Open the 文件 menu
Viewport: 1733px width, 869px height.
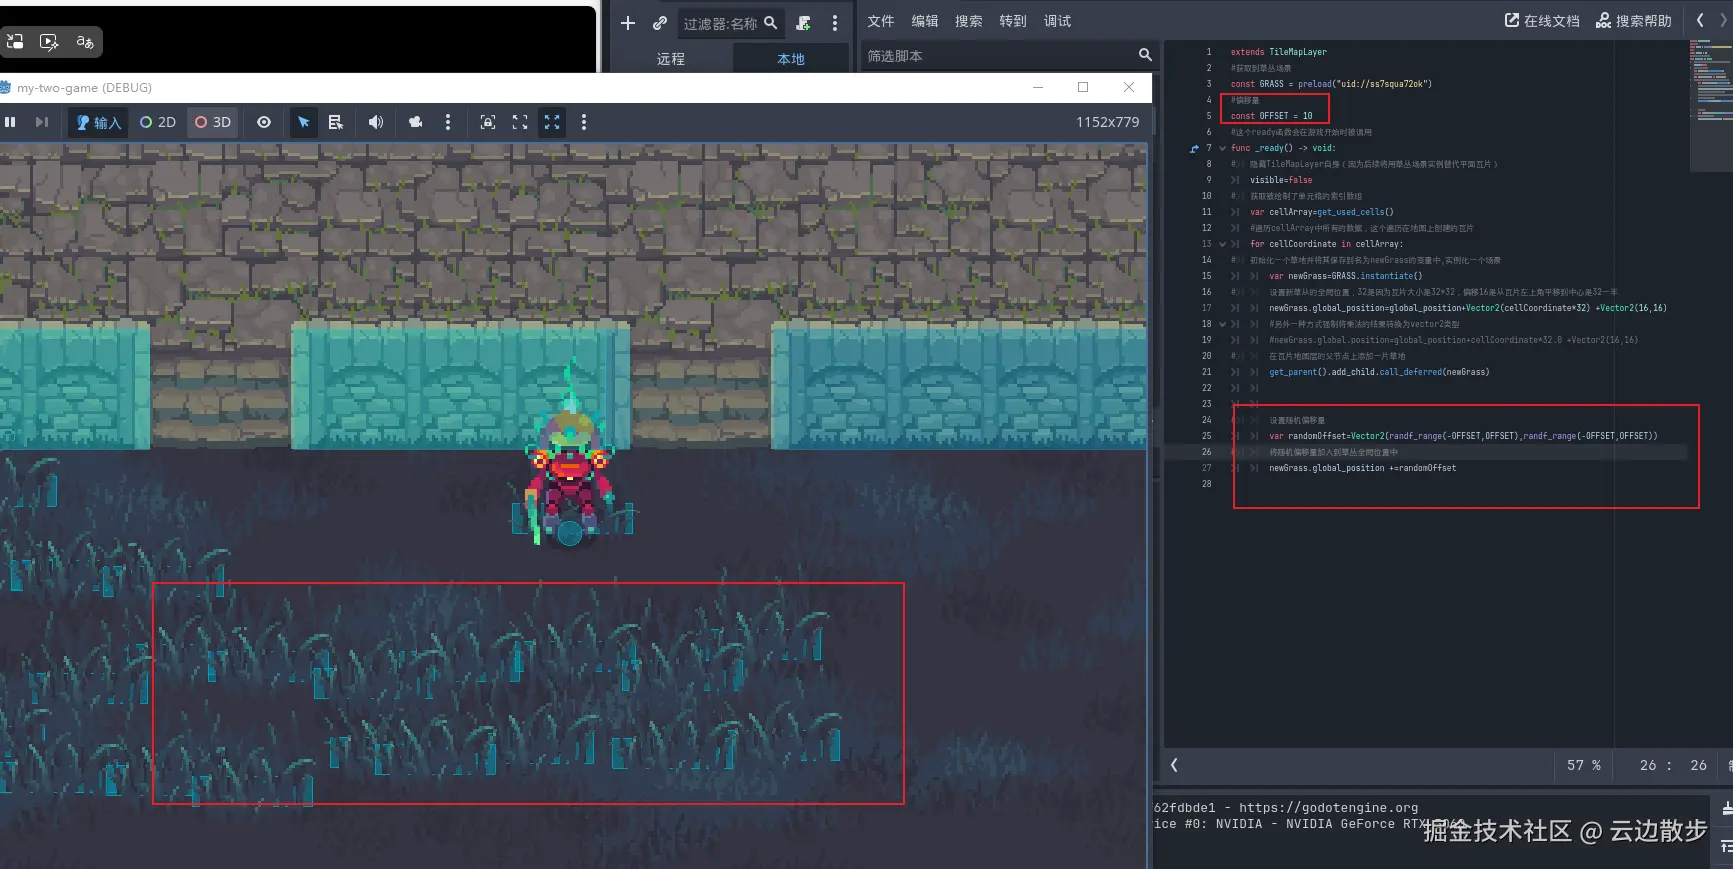pyautogui.click(x=880, y=21)
